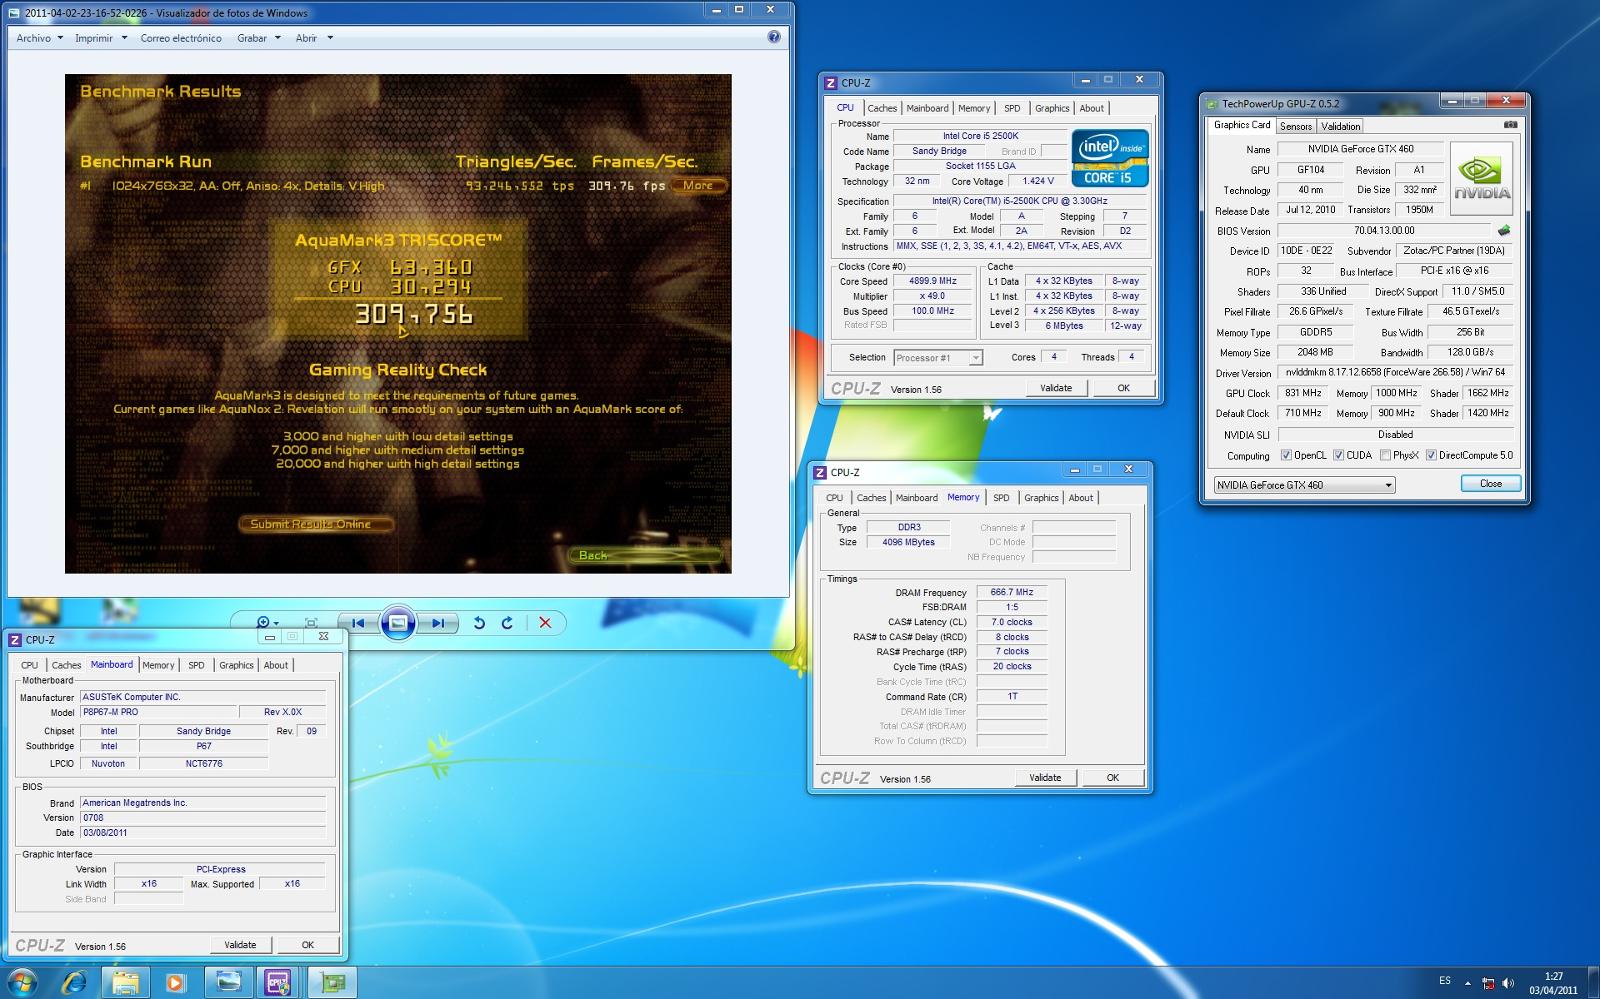Click Validate in the CPU tab window
This screenshot has height=999, width=1600.
[1056, 388]
